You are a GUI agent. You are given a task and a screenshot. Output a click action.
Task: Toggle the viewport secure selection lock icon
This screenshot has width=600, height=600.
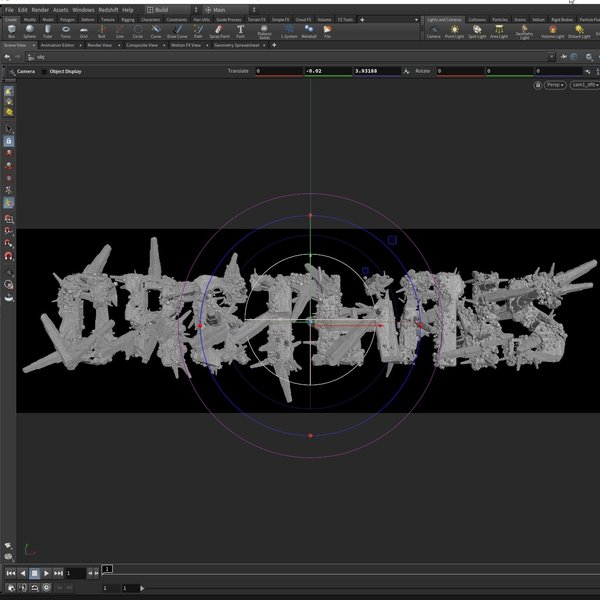9,141
